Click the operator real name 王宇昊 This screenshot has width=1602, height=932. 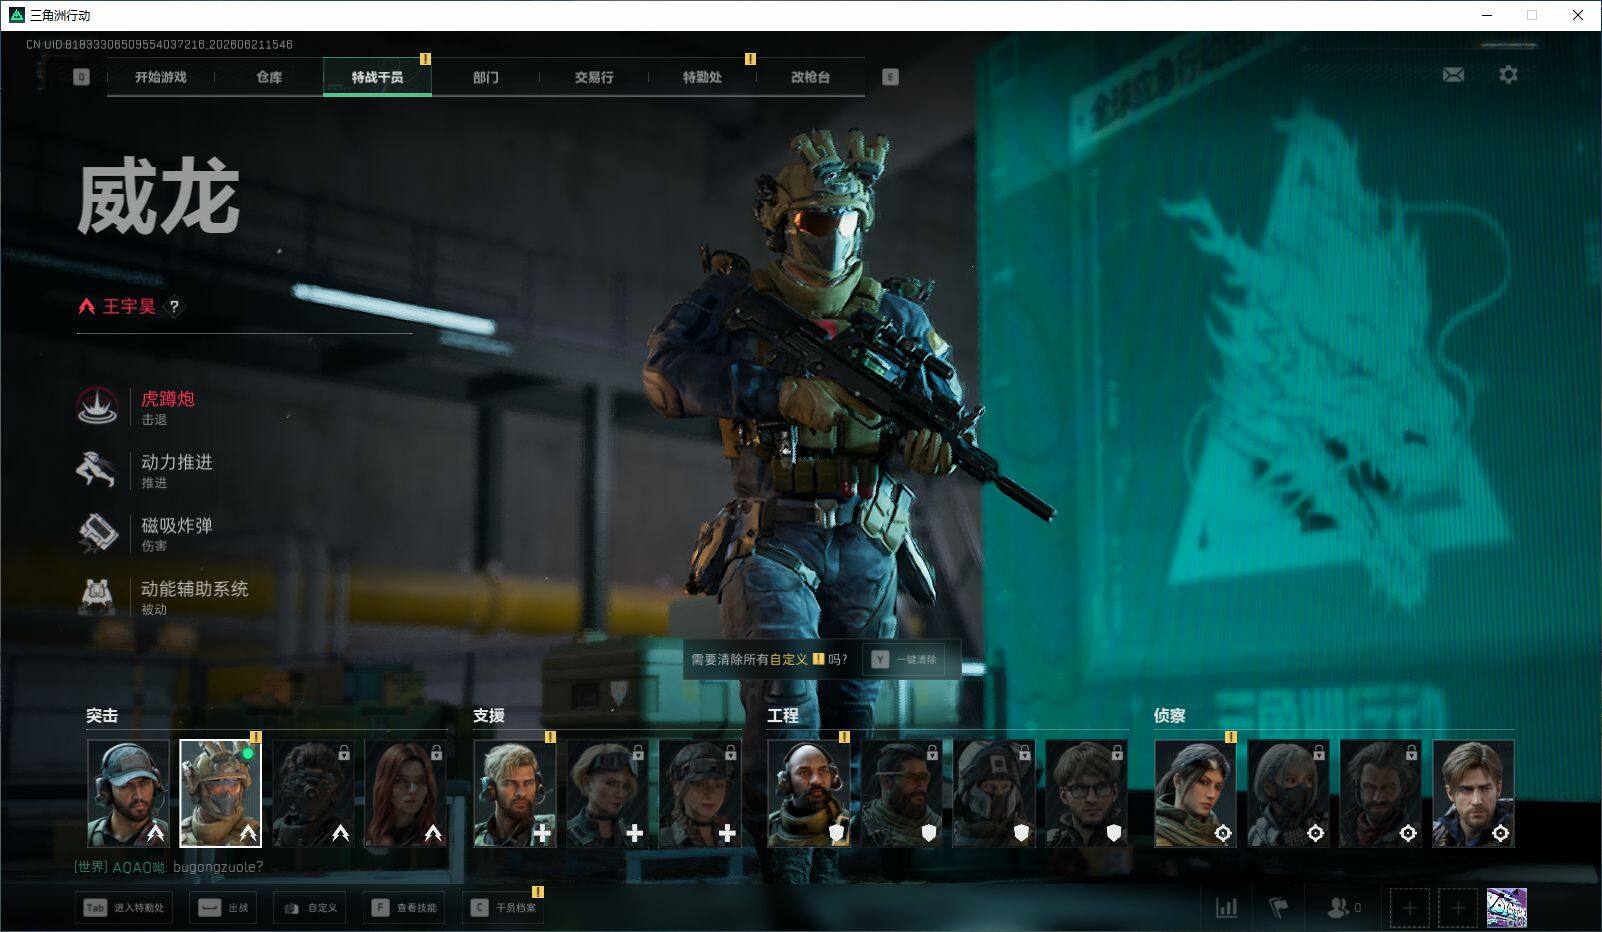129,307
